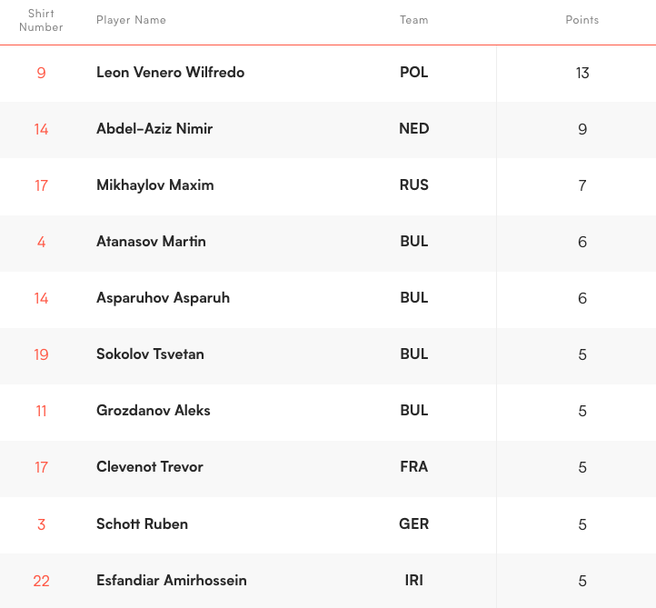View Asparuhov Asparuh's player entry
The height and width of the screenshot is (608, 656).
pos(163,298)
